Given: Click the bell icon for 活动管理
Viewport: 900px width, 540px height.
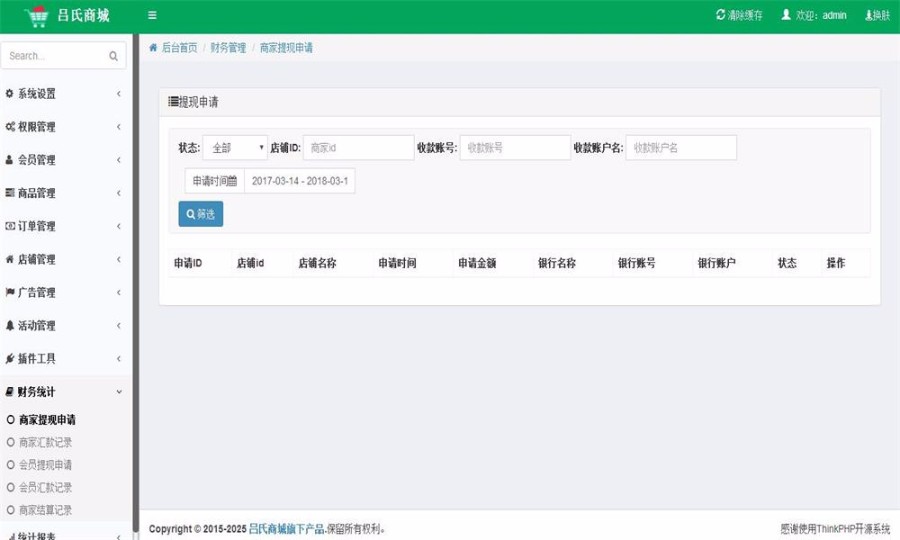Looking at the screenshot, I should [x=9, y=325].
